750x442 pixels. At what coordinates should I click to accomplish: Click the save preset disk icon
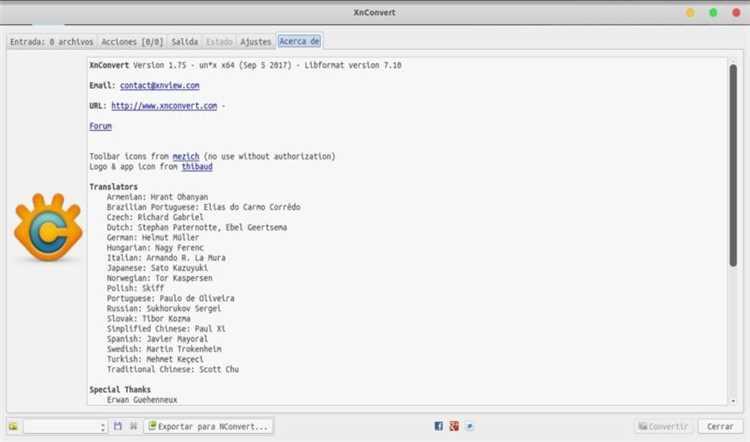pos(118,426)
